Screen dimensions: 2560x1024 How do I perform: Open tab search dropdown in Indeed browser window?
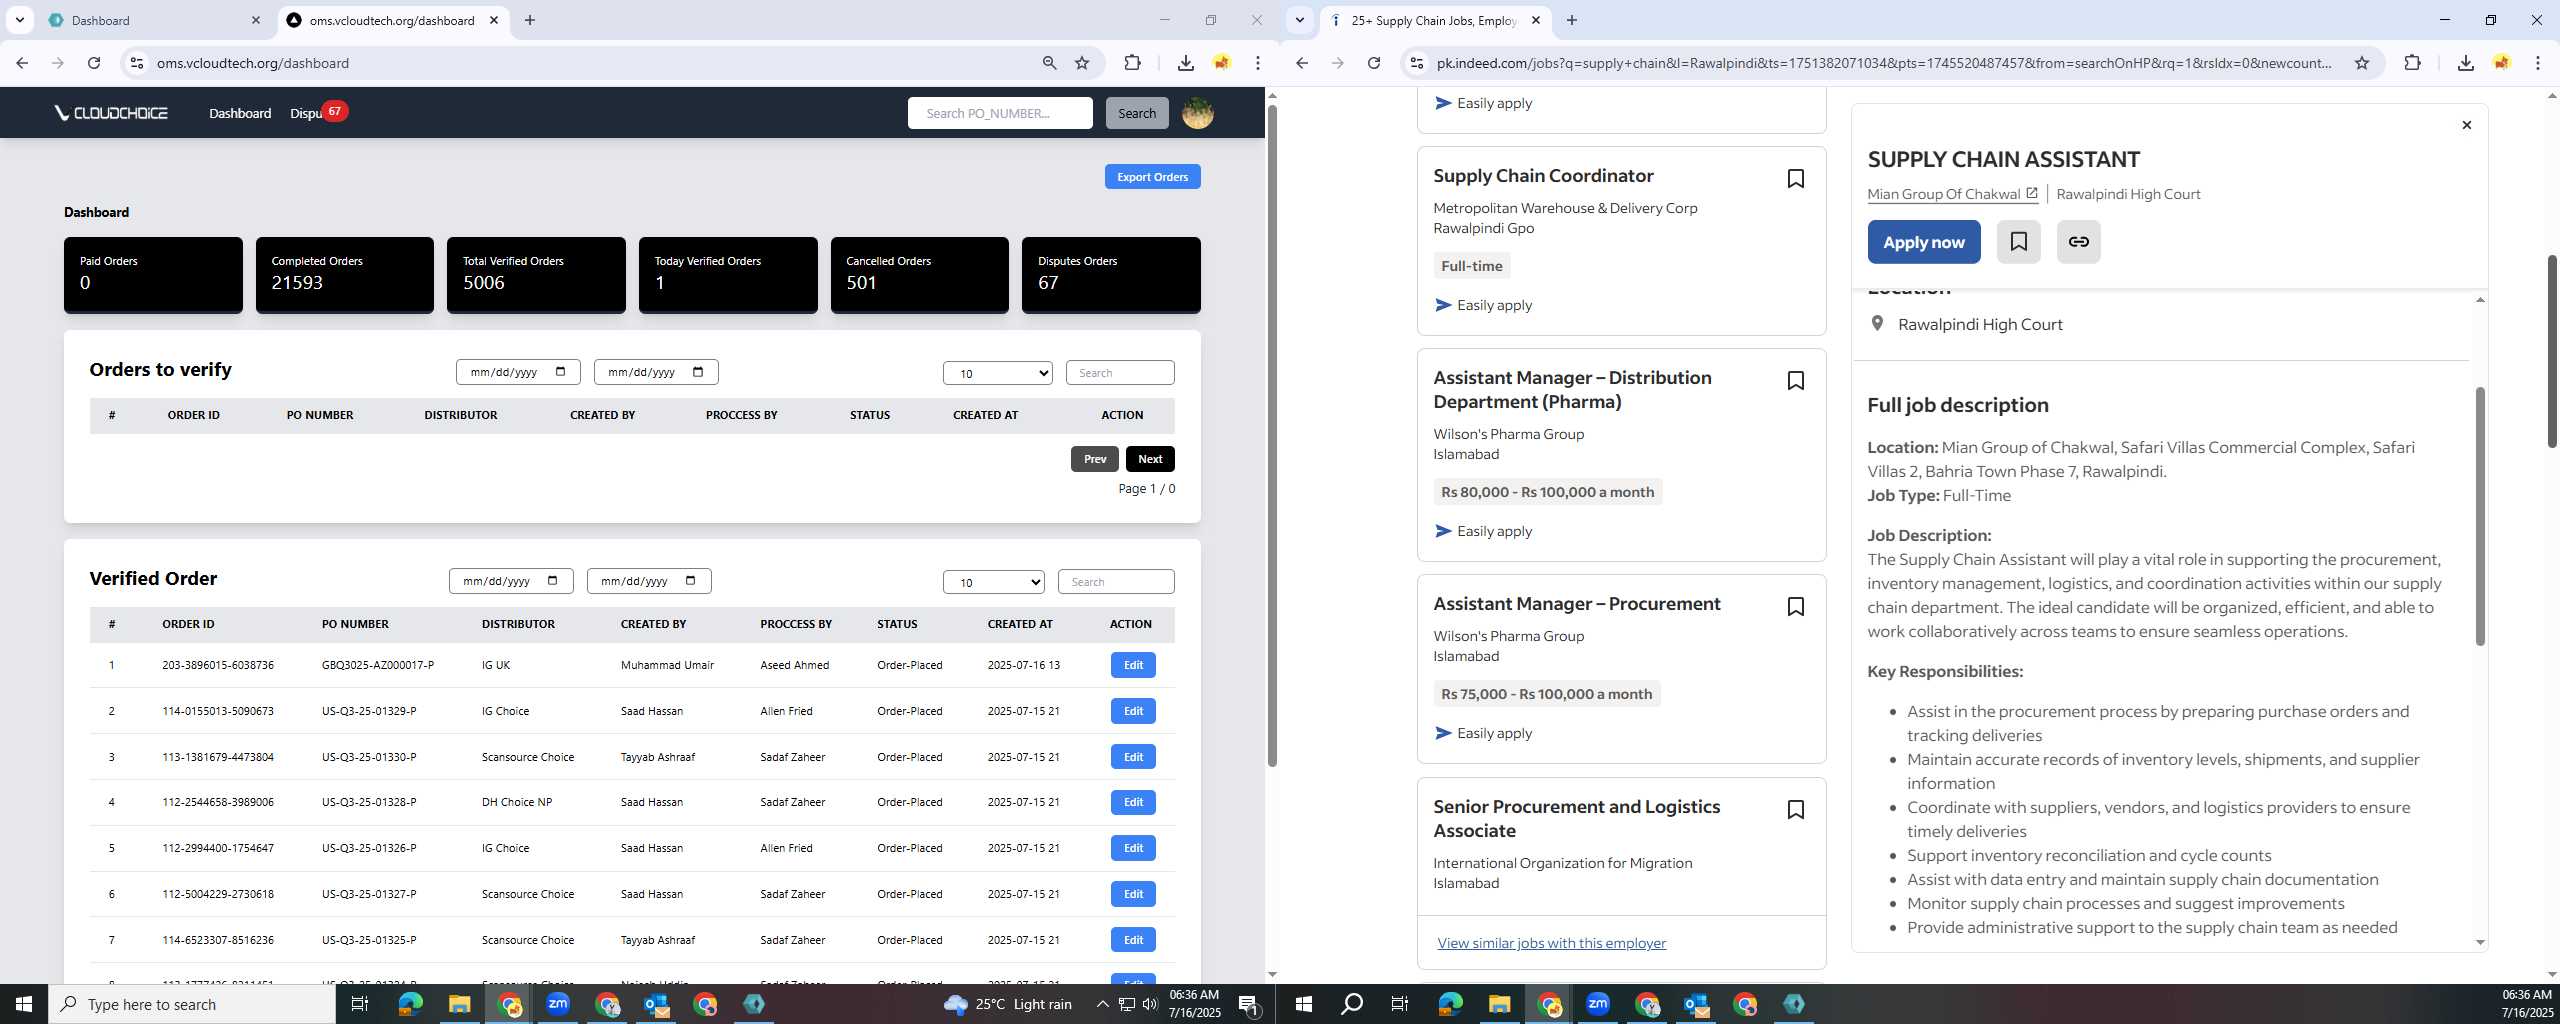point(1299,20)
